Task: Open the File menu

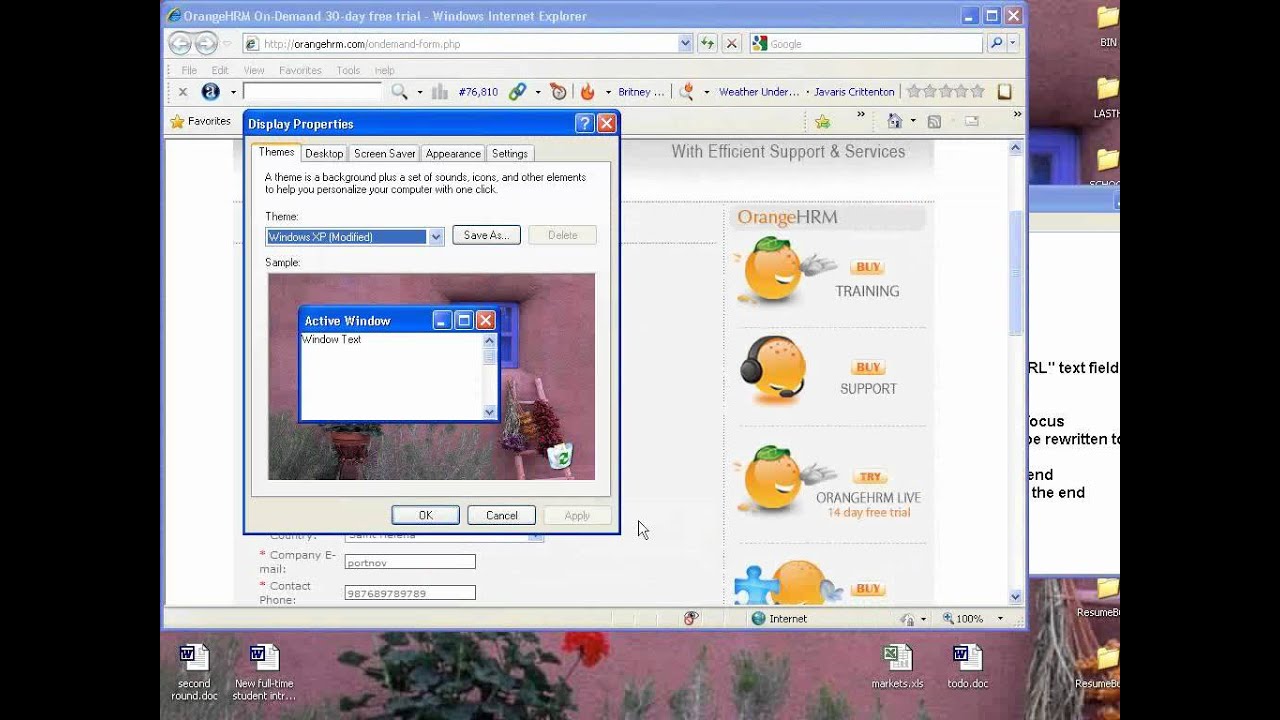Action: point(189,70)
